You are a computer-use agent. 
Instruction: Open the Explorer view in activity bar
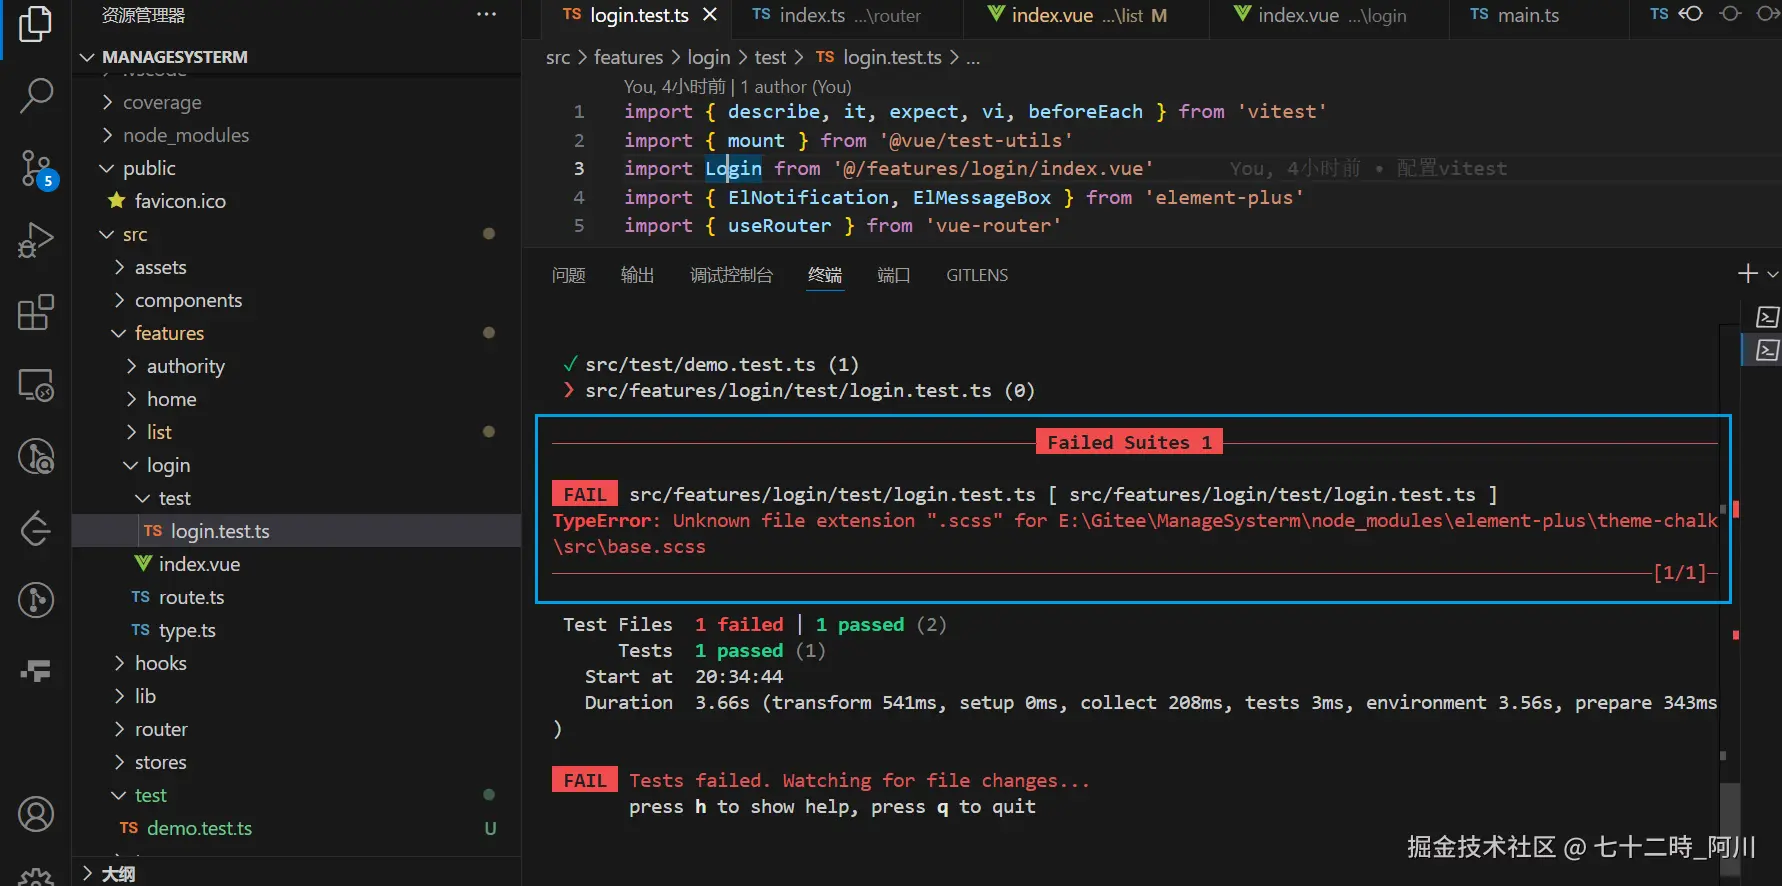point(36,24)
